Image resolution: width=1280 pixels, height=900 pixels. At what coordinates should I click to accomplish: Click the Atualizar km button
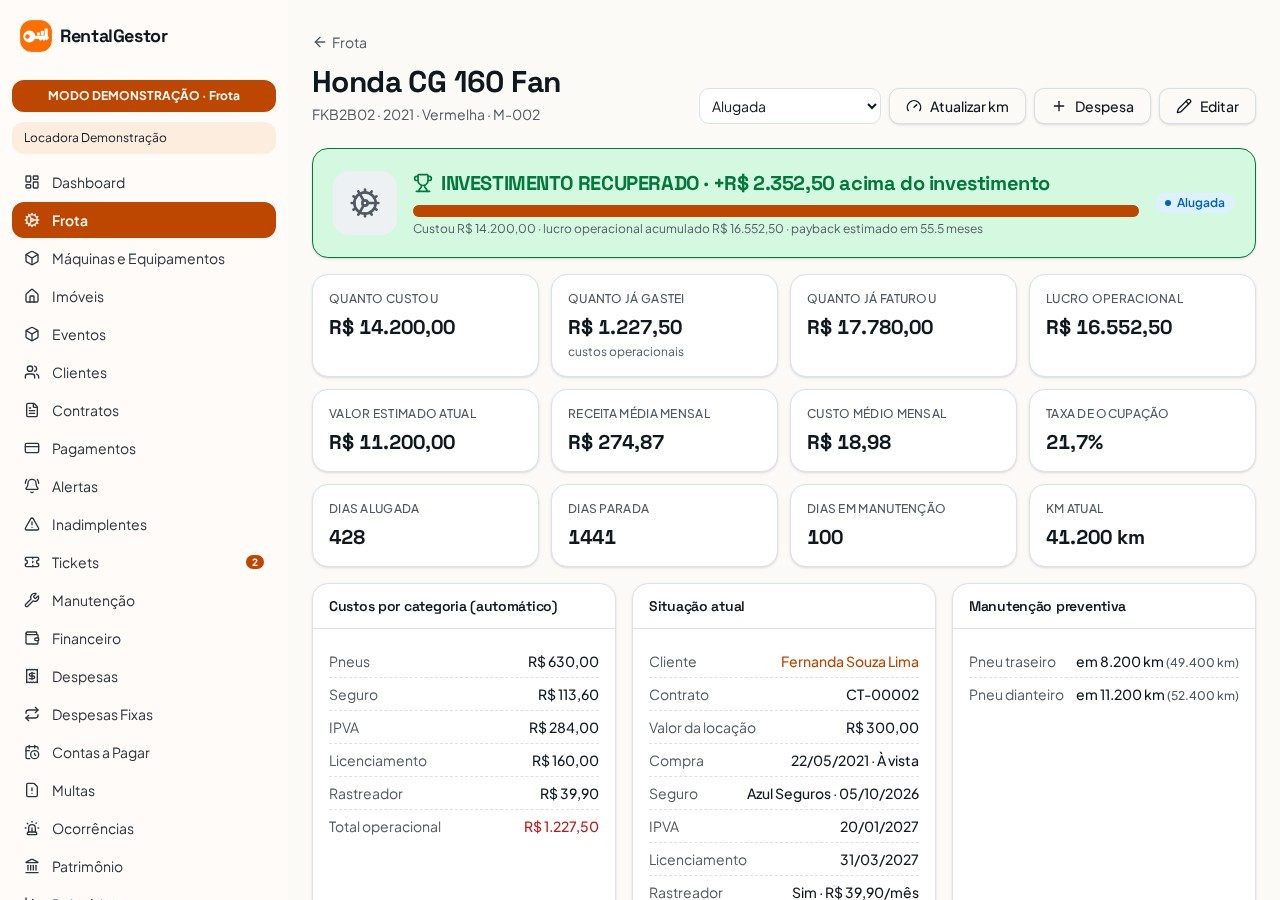(x=957, y=106)
